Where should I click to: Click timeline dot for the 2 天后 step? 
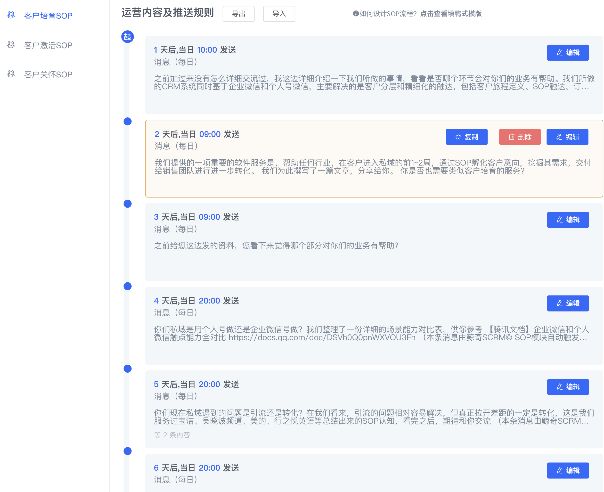coord(128,121)
